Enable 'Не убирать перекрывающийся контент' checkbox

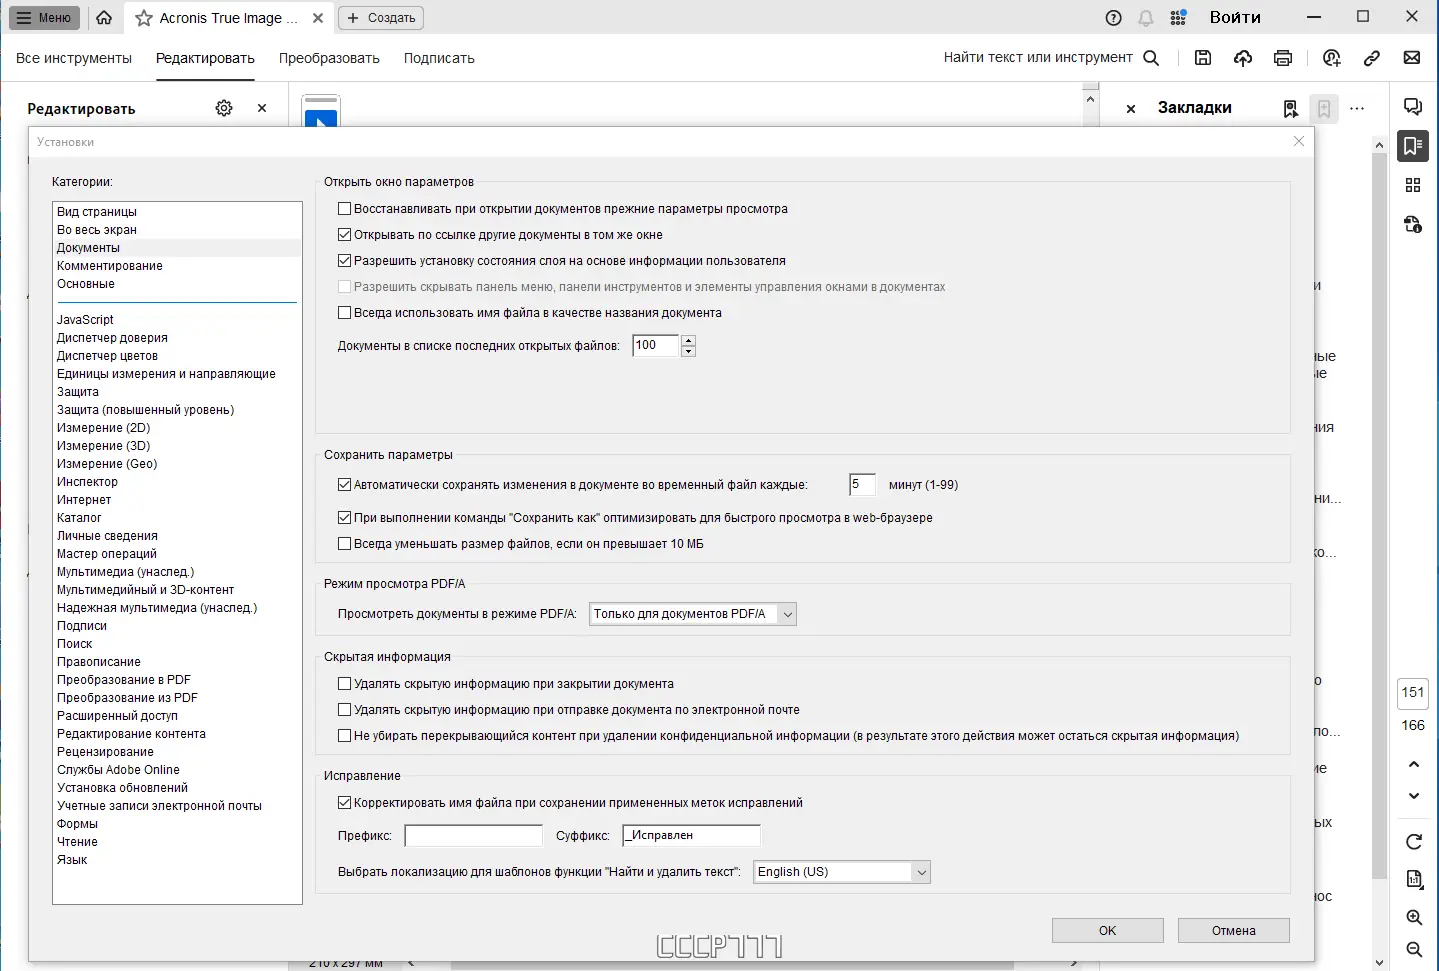[345, 736]
